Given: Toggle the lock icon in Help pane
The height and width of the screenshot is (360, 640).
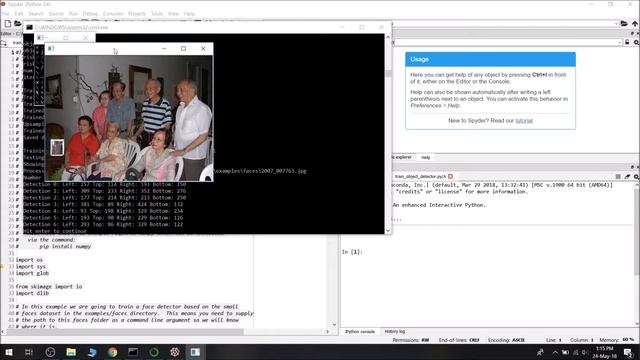Looking at the screenshot, I should point(627,42).
